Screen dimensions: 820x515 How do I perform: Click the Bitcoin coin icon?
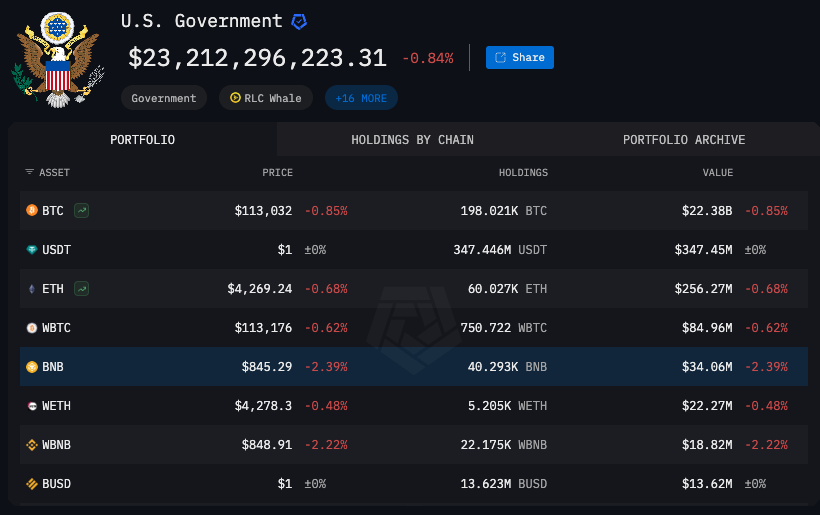[31, 211]
